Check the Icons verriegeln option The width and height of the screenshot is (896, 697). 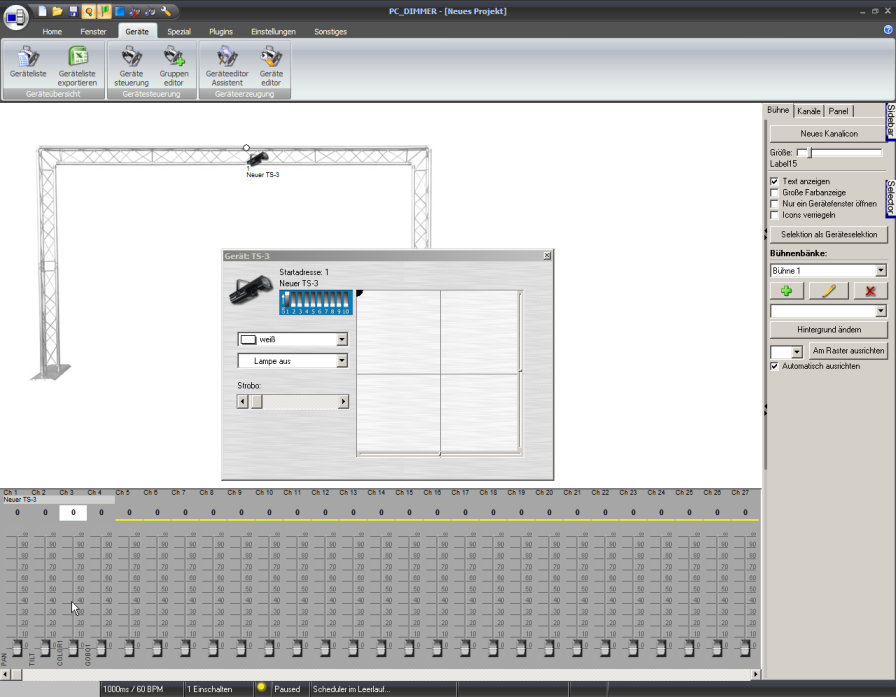[774, 215]
